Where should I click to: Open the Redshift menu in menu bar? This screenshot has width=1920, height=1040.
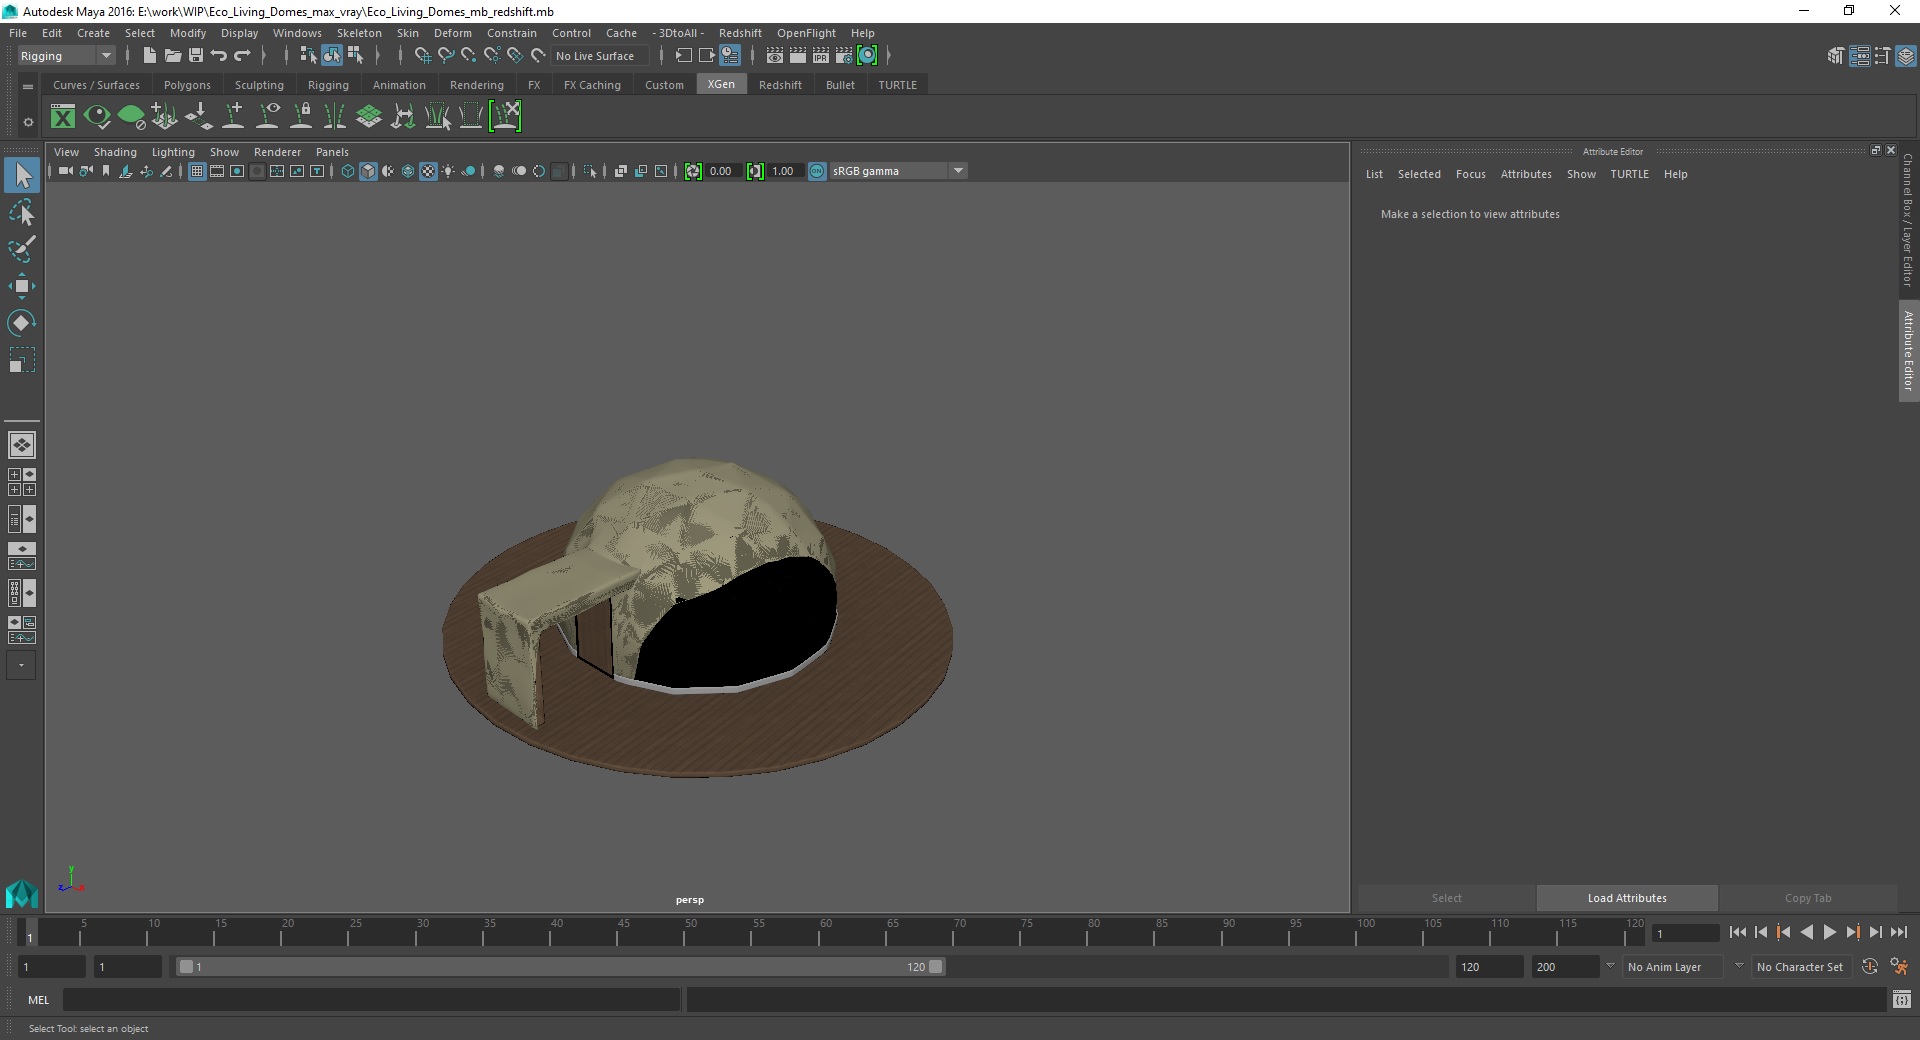pyautogui.click(x=740, y=33)
